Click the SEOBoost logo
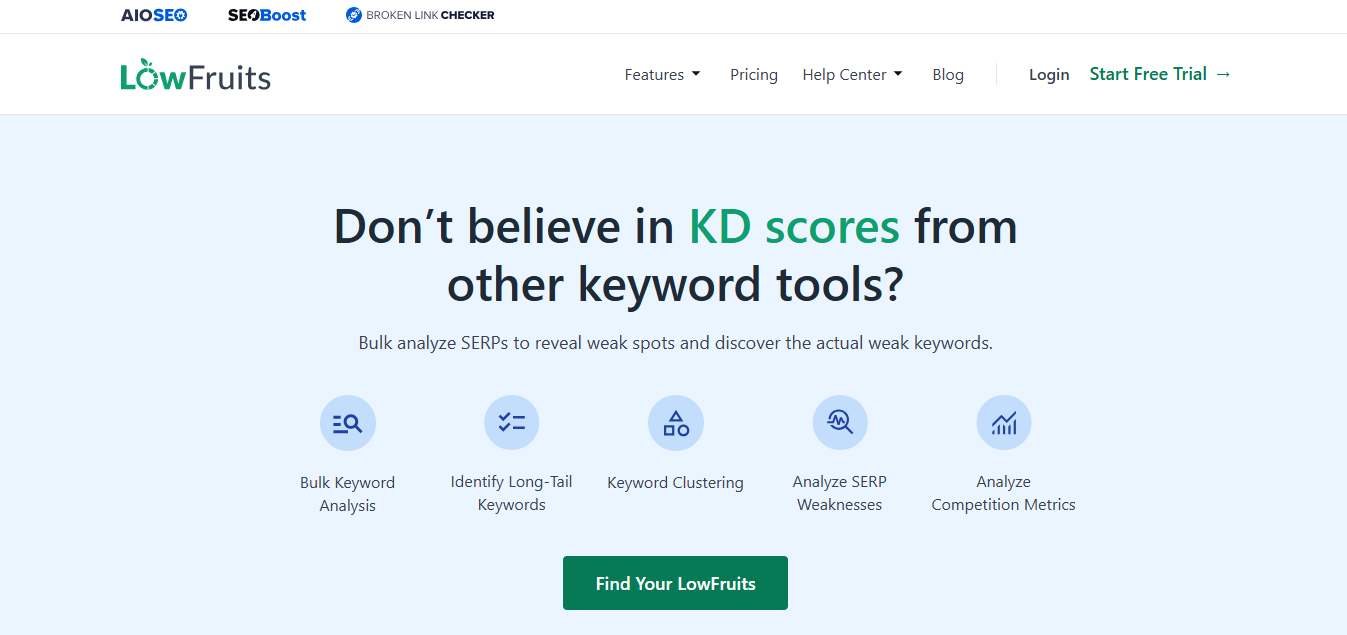The image size is (1347, 635). point(267,15)
